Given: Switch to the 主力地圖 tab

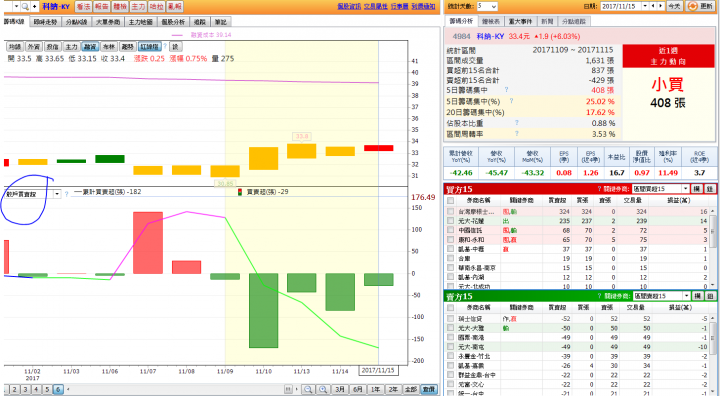Looking at the screenshot, I should (x=140, y=22).
